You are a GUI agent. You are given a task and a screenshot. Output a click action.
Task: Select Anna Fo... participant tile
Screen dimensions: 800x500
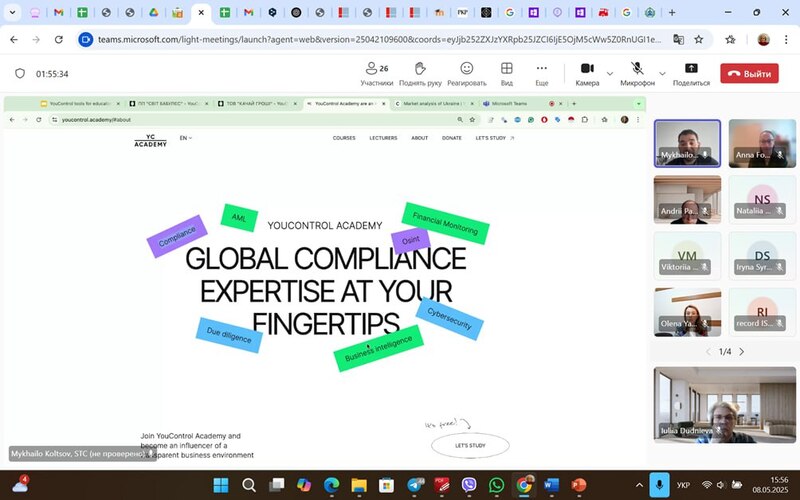tap(762, 143)
